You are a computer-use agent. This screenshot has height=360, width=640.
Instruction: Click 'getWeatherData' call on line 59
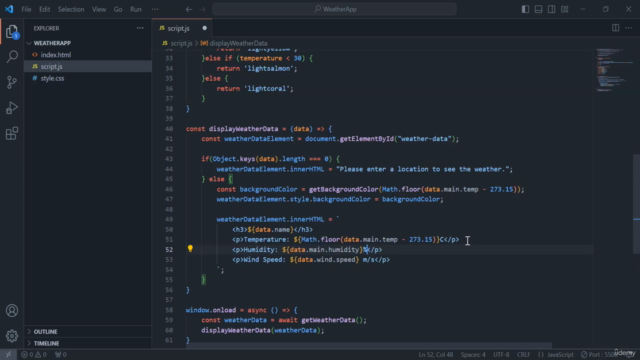click(328, 320)
